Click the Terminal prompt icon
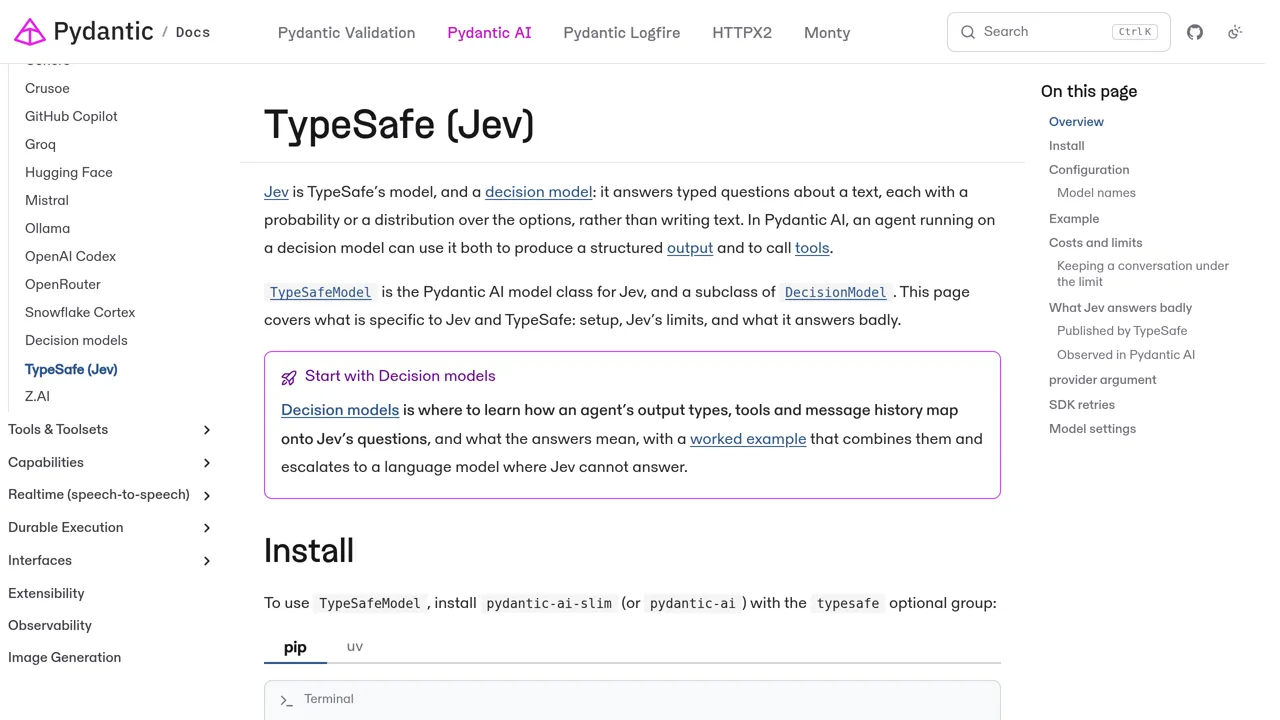The width and height of the screenshot is (1280, 720). click(287, 700)
